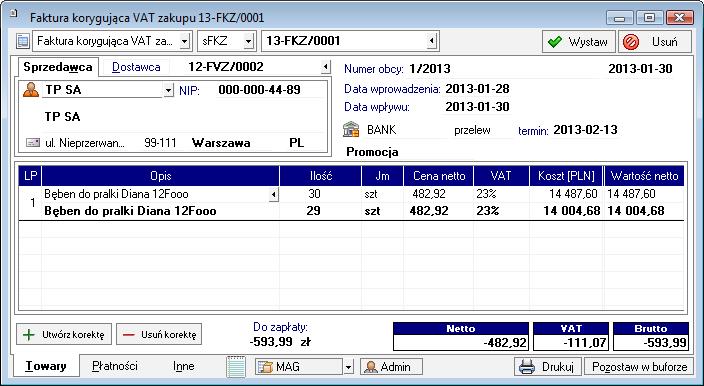Click the BANK label

point(382,130)
